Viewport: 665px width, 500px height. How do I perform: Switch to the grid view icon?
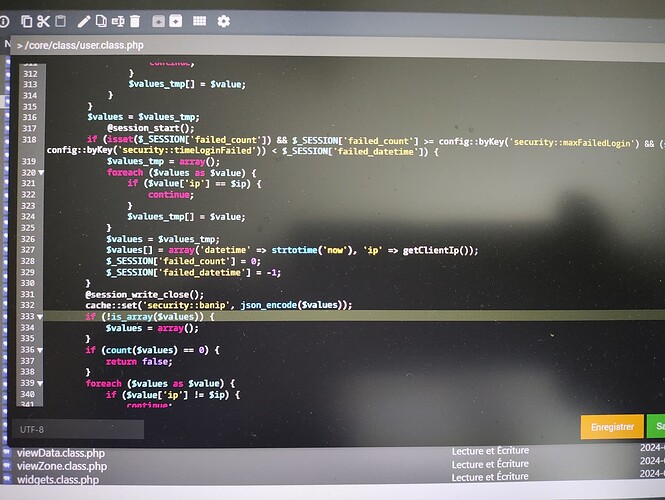pos(199,21)
